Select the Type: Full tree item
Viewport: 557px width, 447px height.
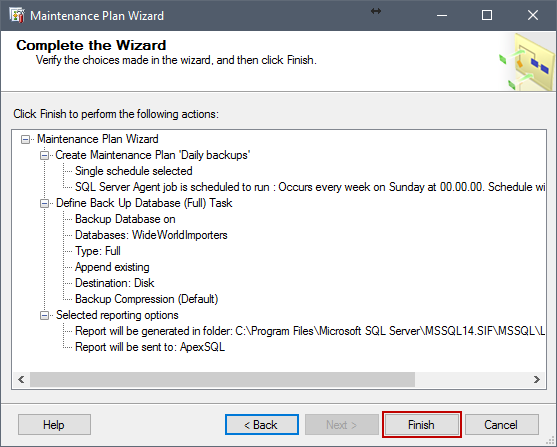(98, 251)
